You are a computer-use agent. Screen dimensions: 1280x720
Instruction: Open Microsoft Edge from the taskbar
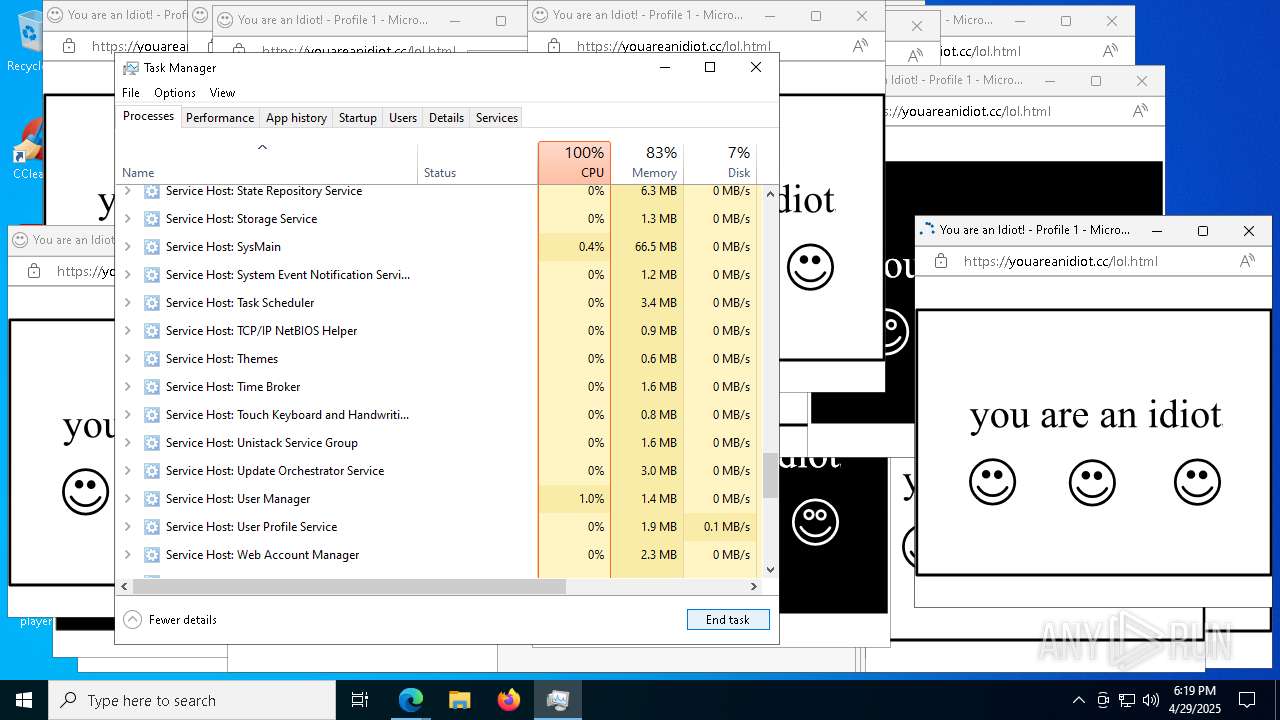click(x=411, y=700)
